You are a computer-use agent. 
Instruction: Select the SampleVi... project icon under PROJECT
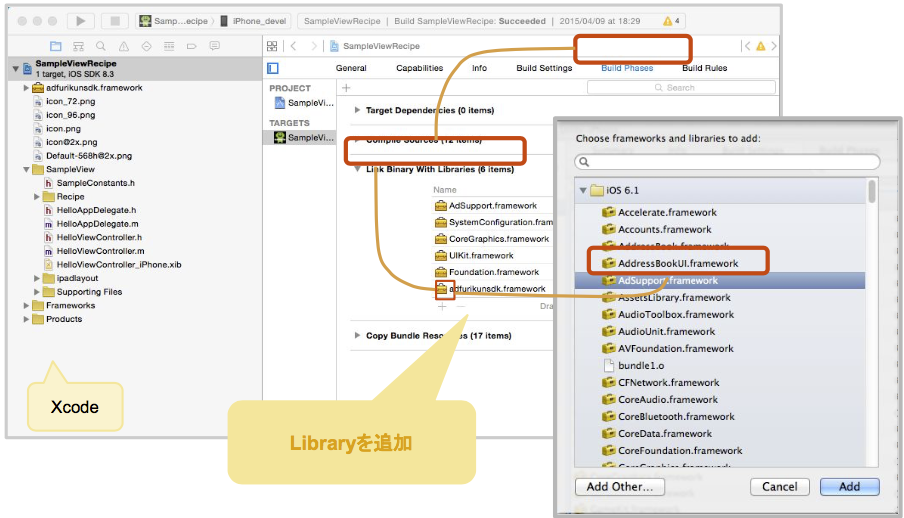[280, 103]
